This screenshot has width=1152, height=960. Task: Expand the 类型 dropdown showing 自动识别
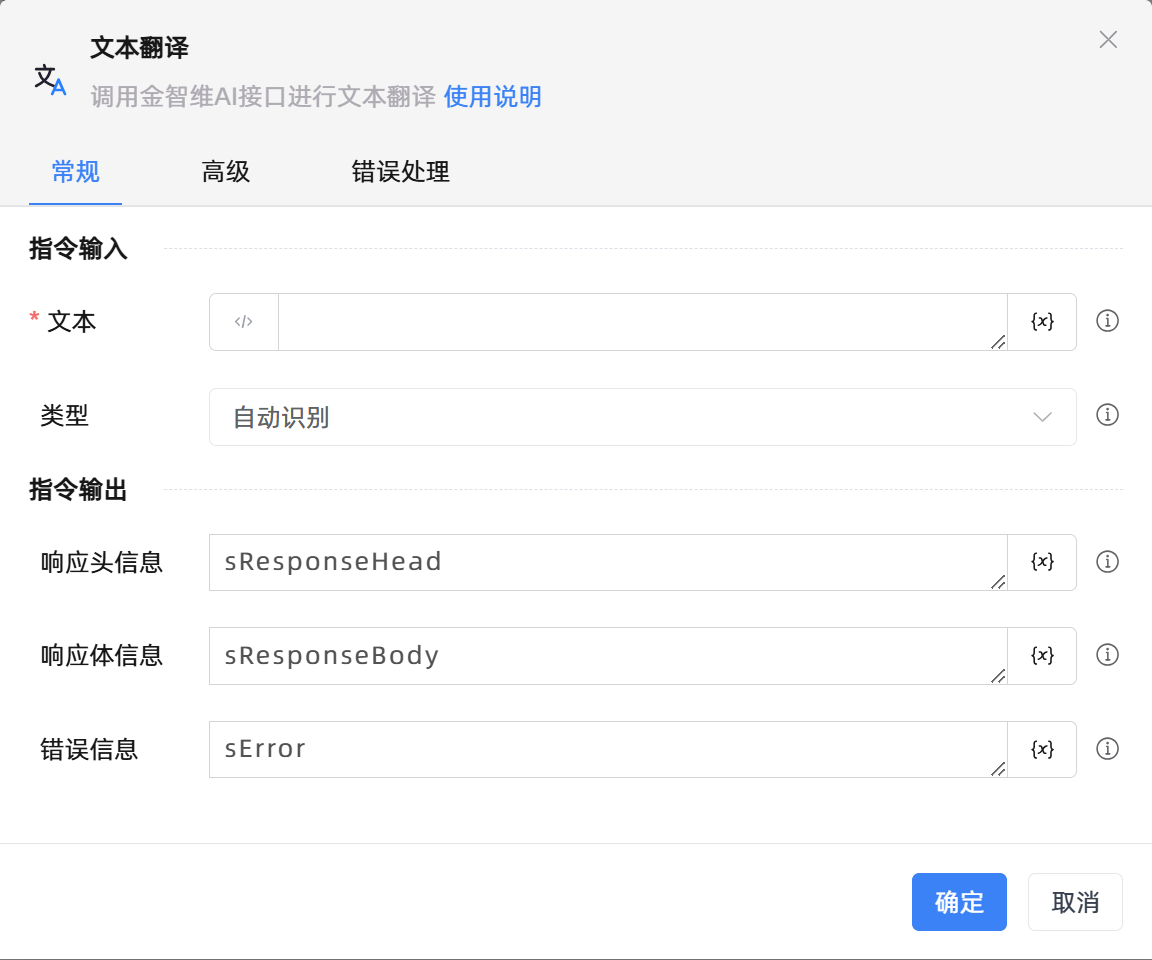tap(642, 417)
